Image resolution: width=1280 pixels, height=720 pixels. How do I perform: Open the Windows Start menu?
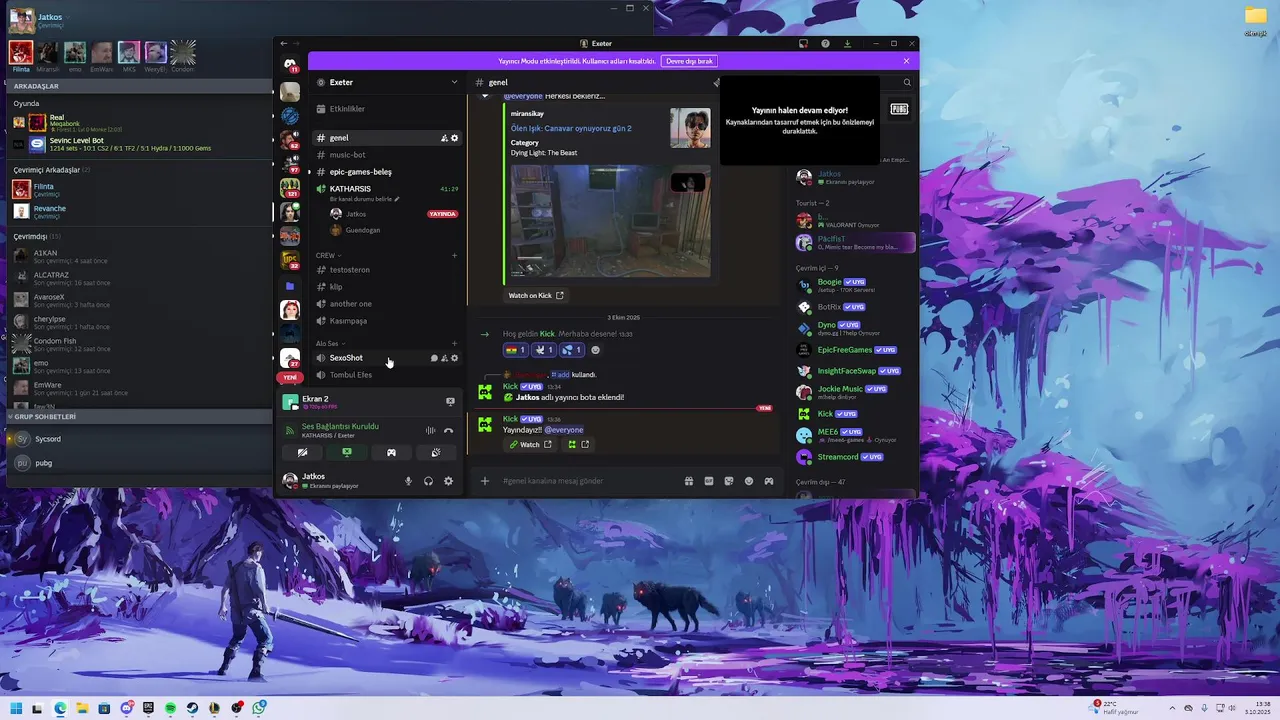click(x=16, y=708)
